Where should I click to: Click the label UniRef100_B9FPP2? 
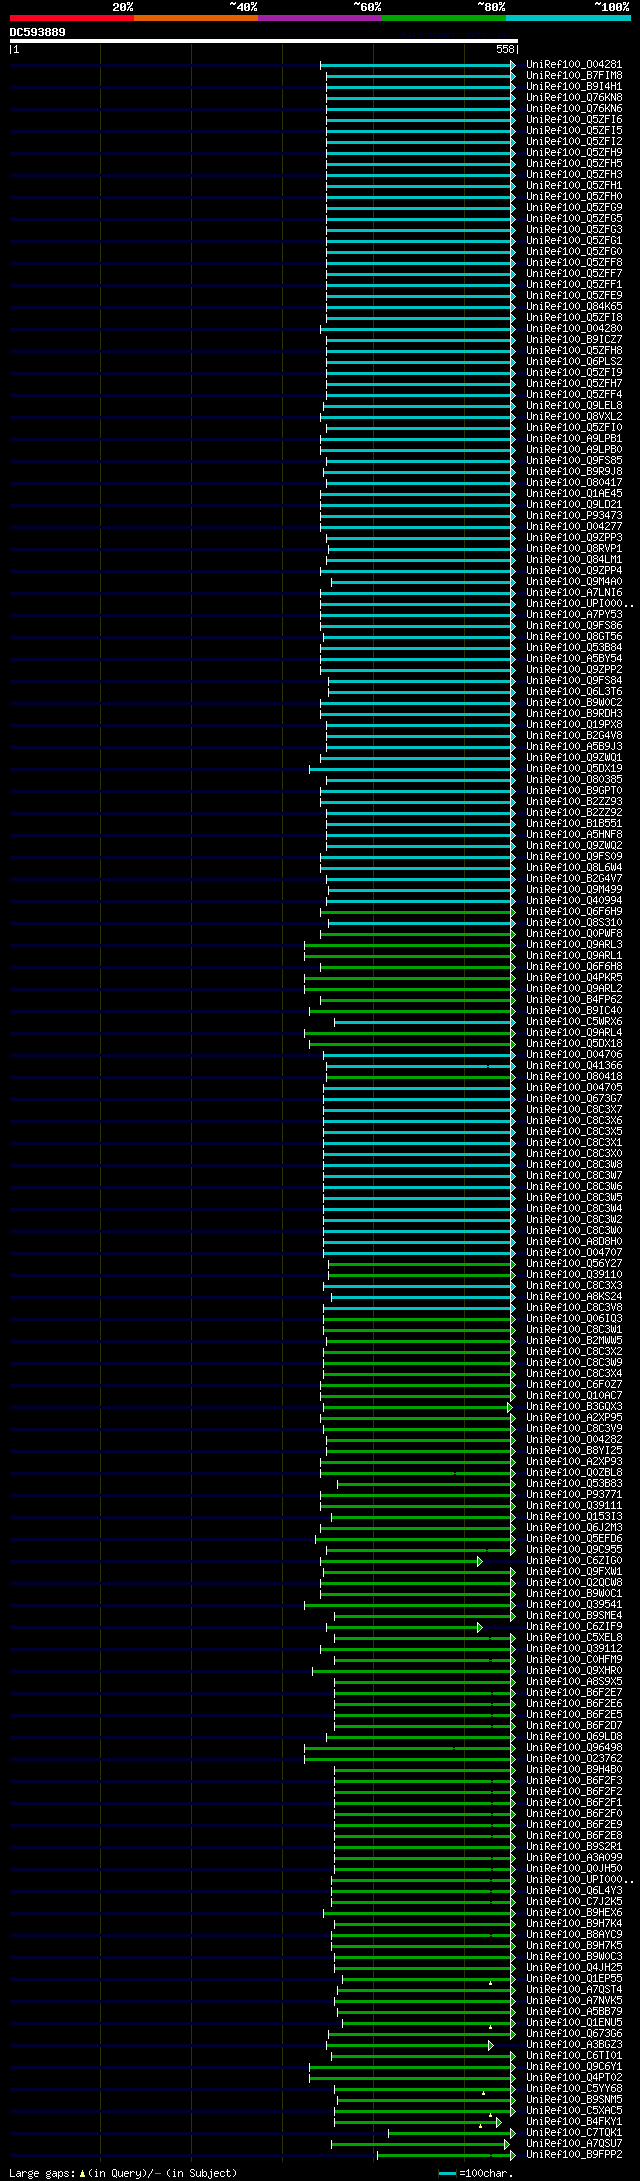point(574,2155)
